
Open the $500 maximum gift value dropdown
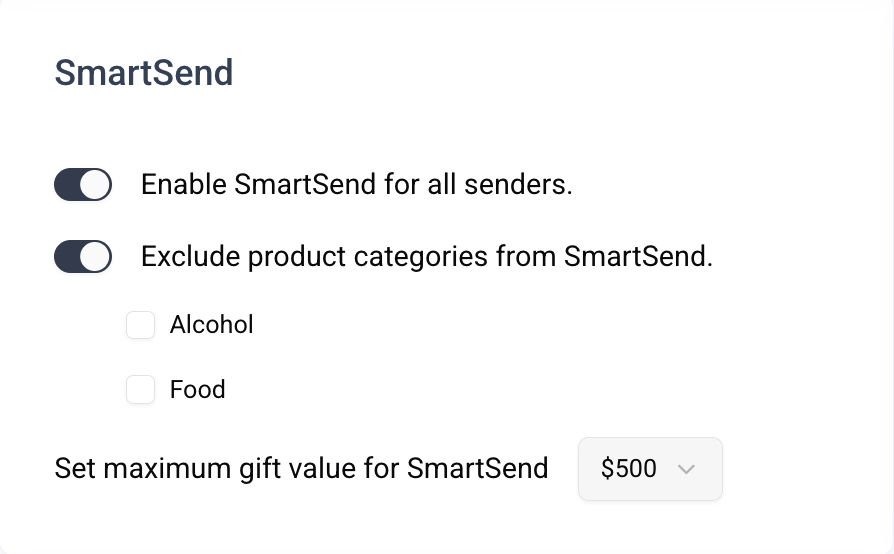click(650, 469)
